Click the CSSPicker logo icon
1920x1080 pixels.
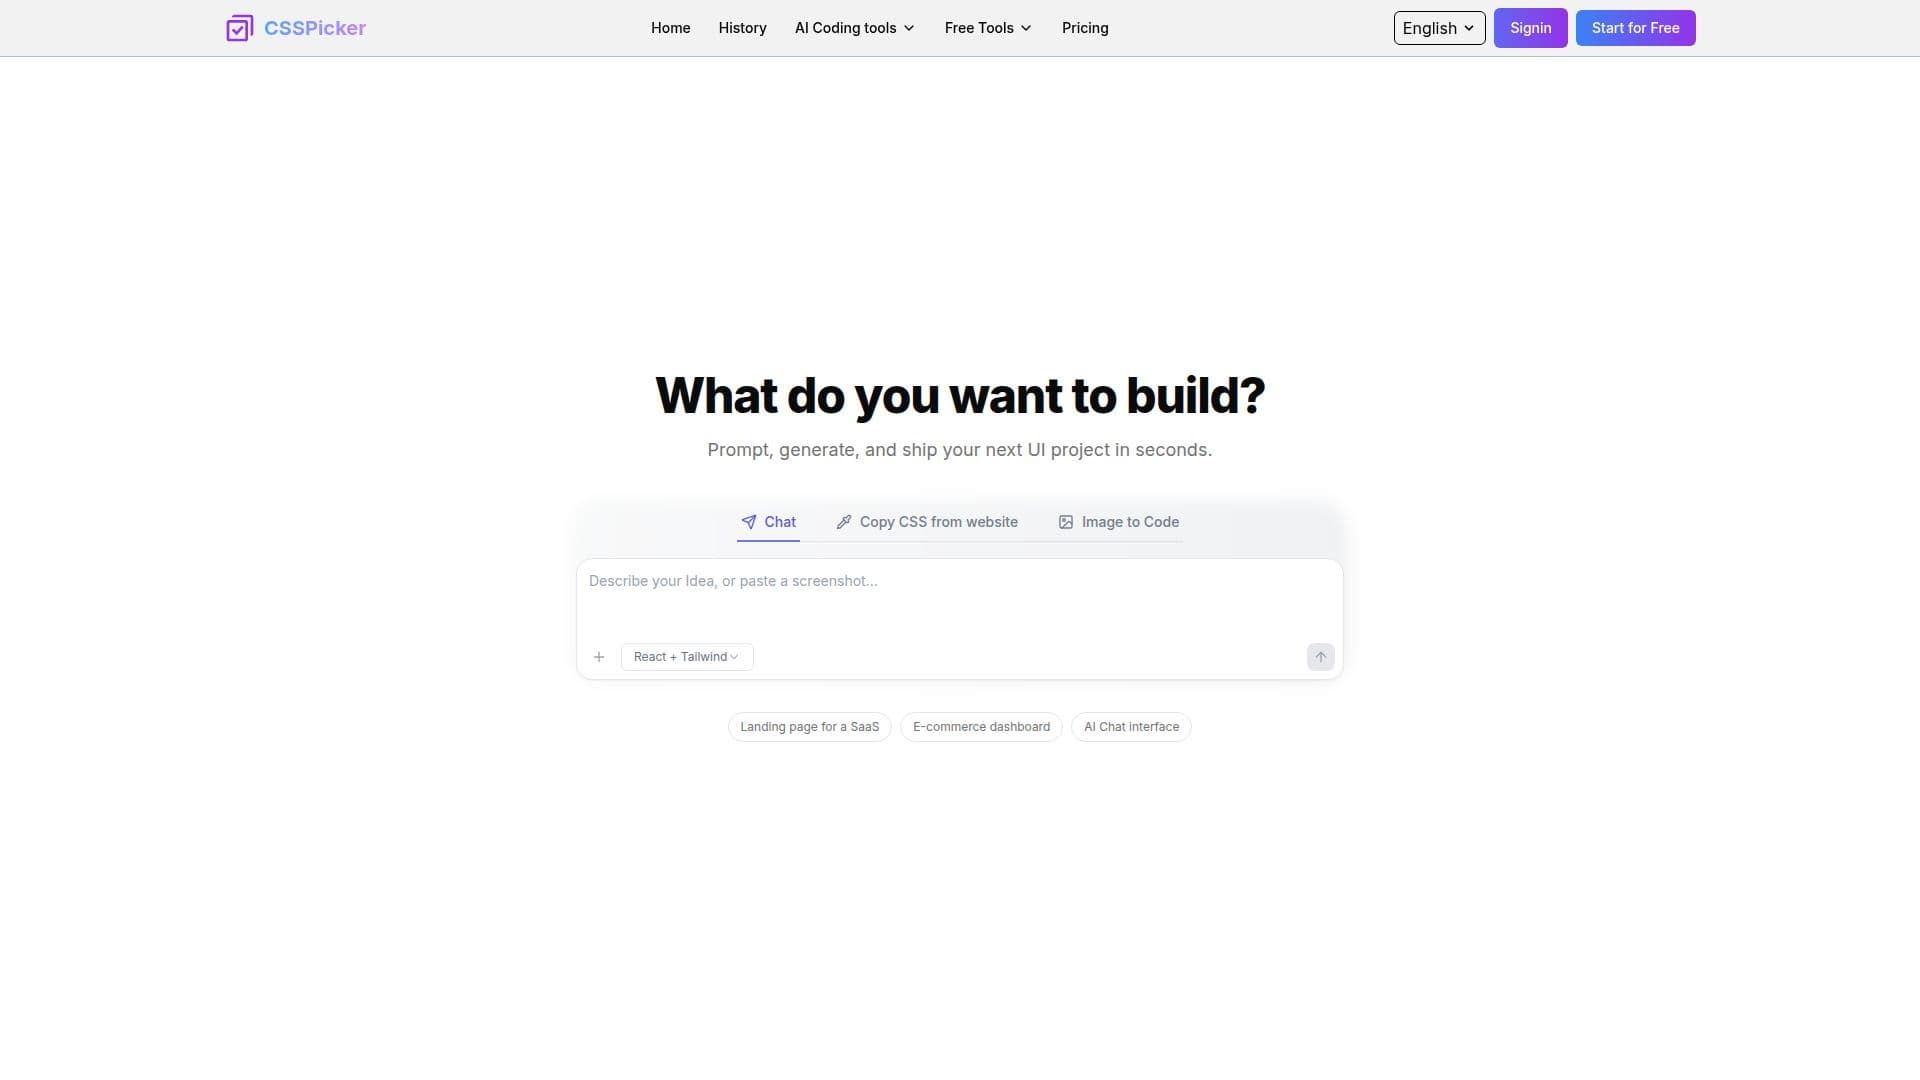pos(240,28)
